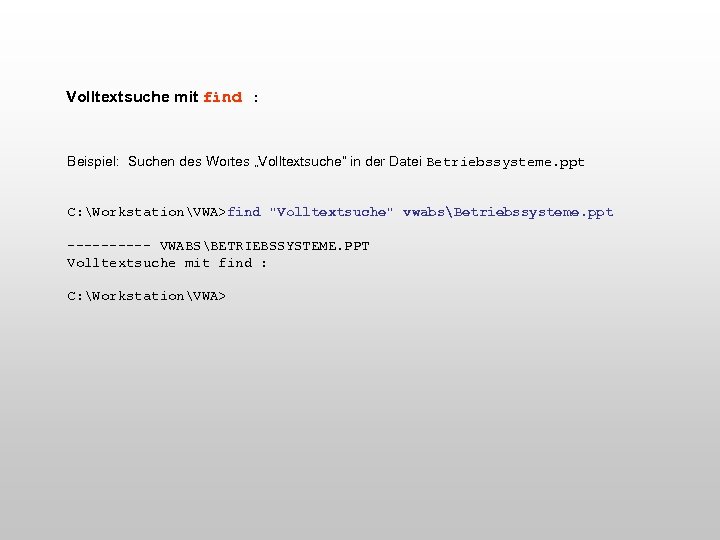Click the phrase "Suchen des Wortes"
720x540 pixels.
189,161
